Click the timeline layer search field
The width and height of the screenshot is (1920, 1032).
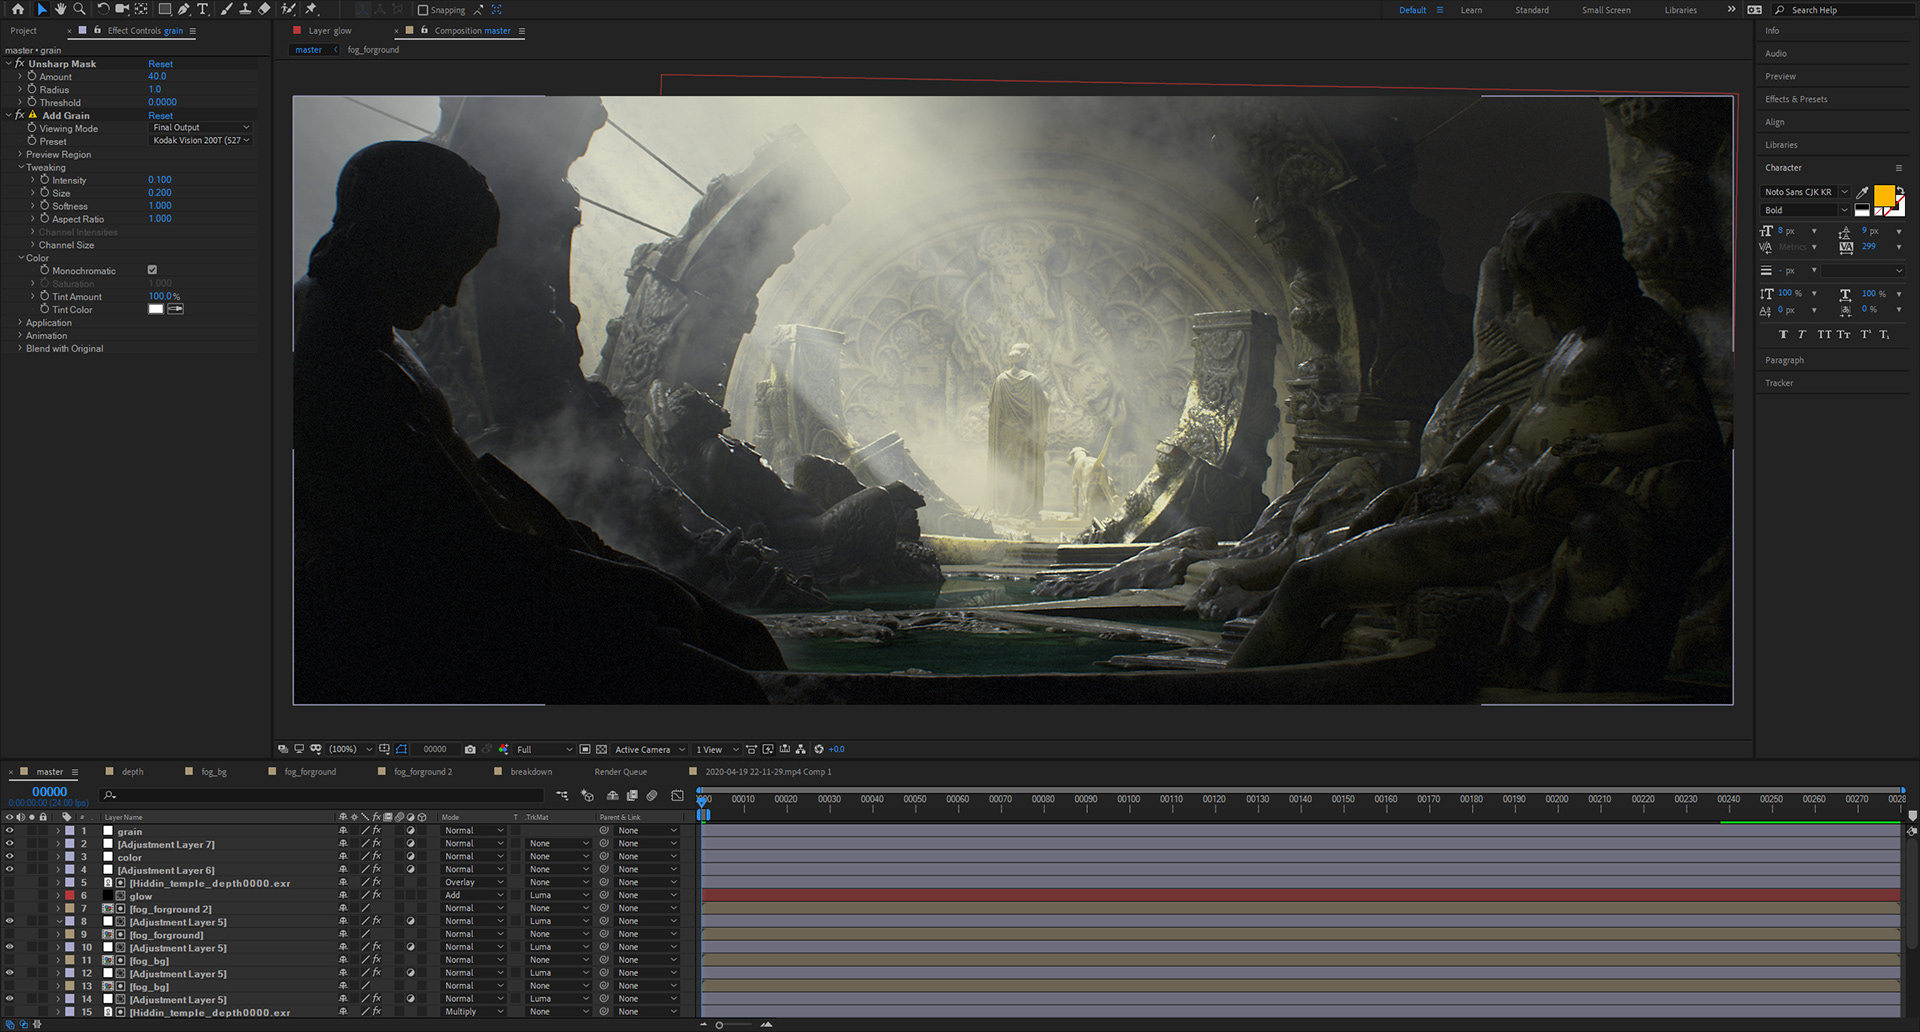point(320,795)
